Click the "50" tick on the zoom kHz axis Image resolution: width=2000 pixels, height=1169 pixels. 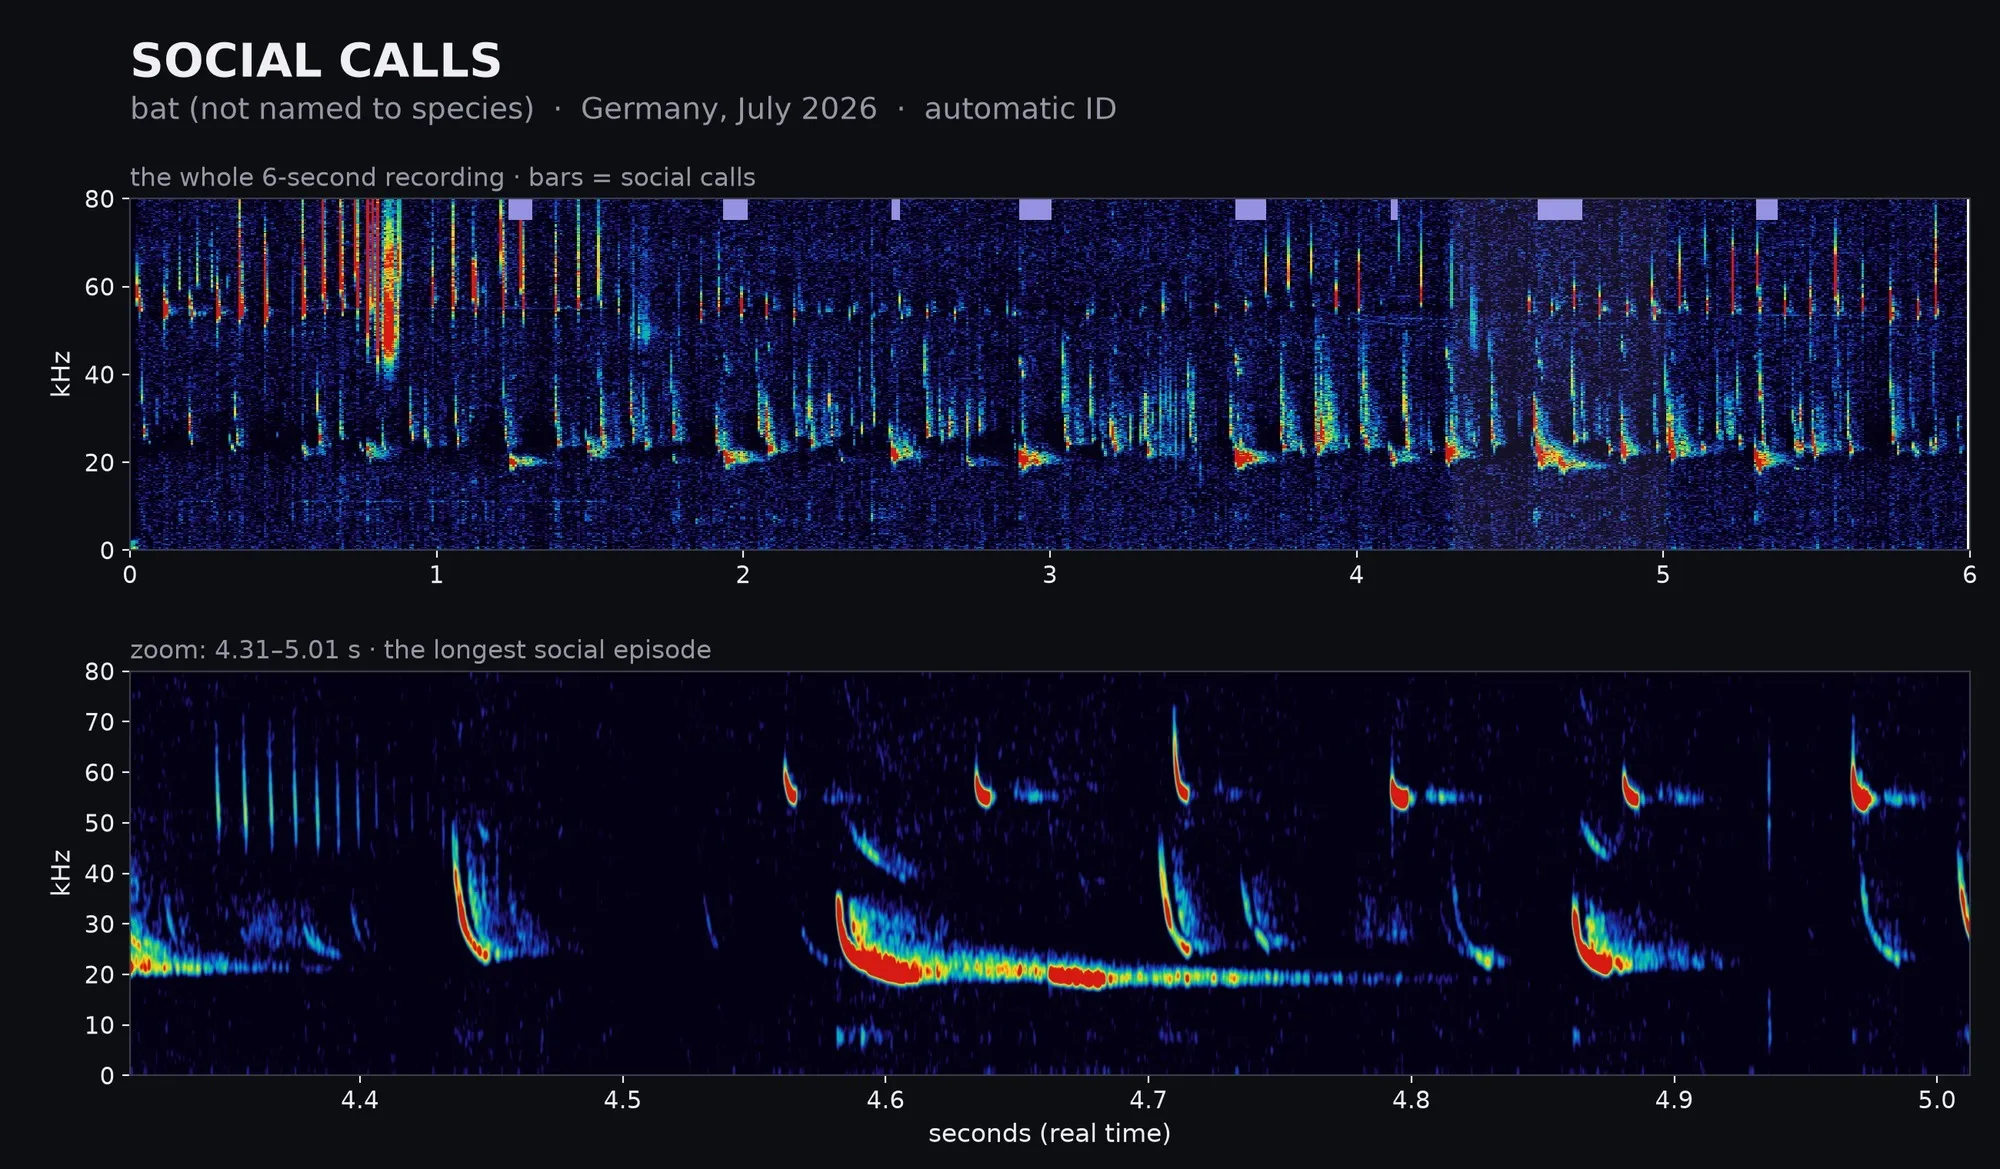coord(100,823)
